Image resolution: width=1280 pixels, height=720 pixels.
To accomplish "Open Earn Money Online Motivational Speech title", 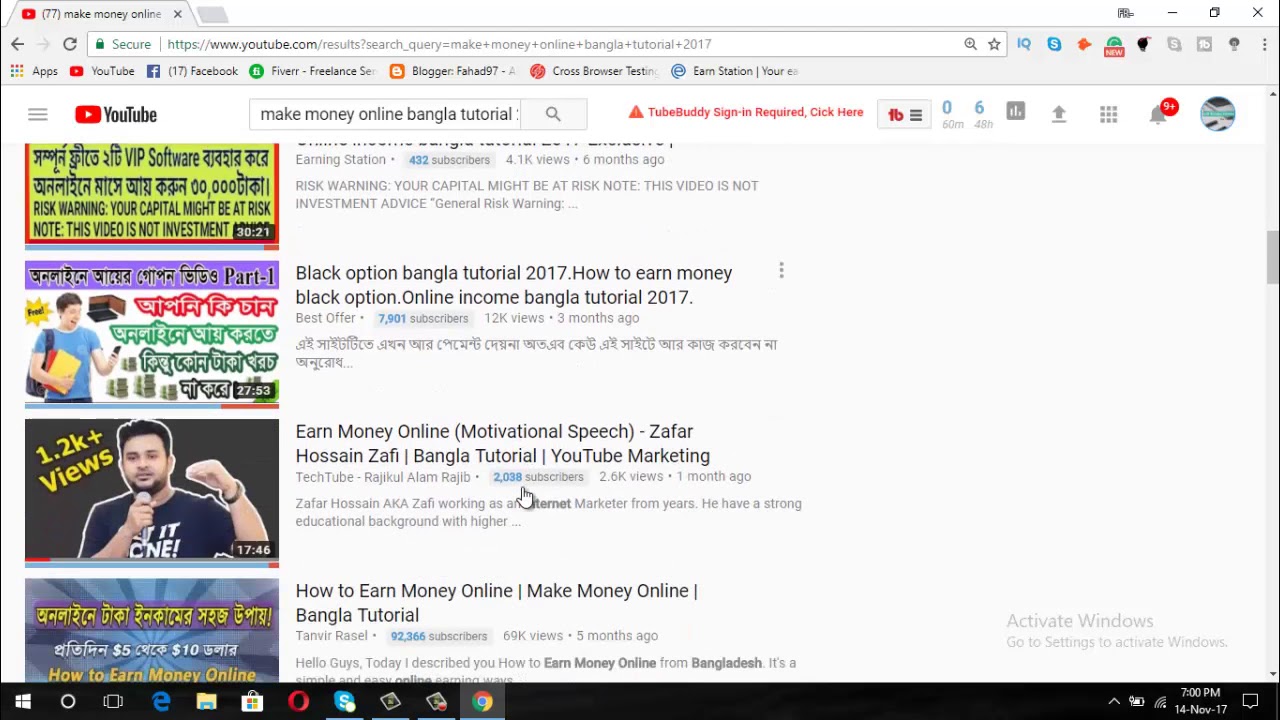I will point(503,443).
